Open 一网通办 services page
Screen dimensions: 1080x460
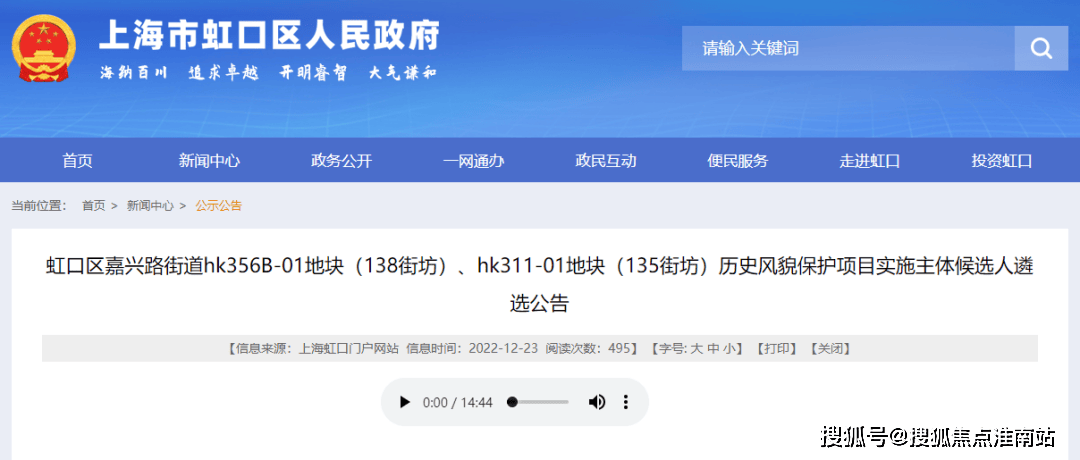point(473,161)
